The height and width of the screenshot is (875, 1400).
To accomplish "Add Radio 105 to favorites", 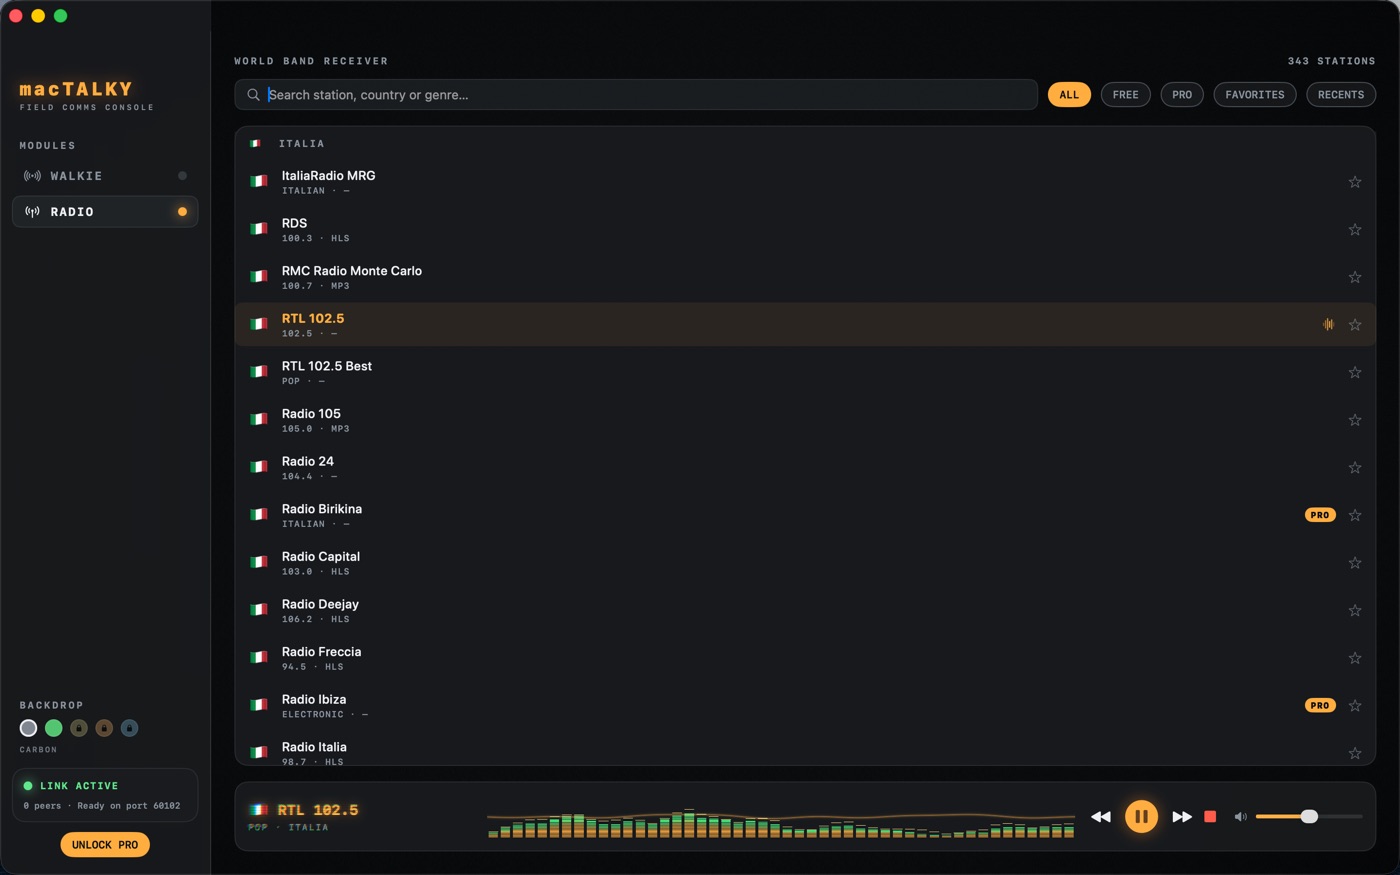I will 1355,420.
